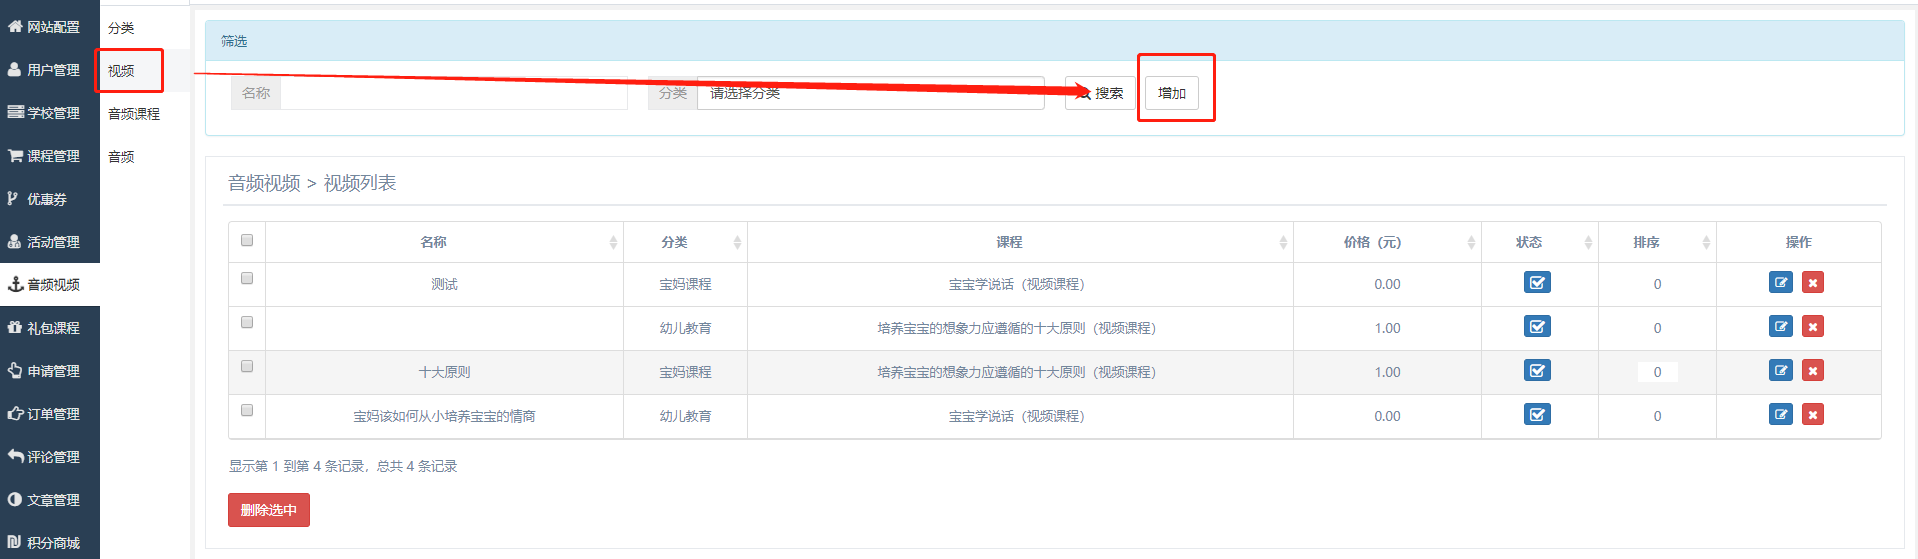
Task: Delete the 测试 row
Action: [1813, 283]
